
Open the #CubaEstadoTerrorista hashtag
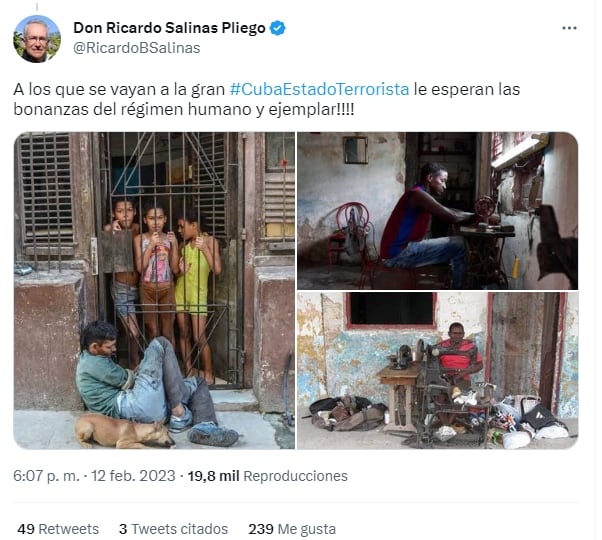point(319,89)
